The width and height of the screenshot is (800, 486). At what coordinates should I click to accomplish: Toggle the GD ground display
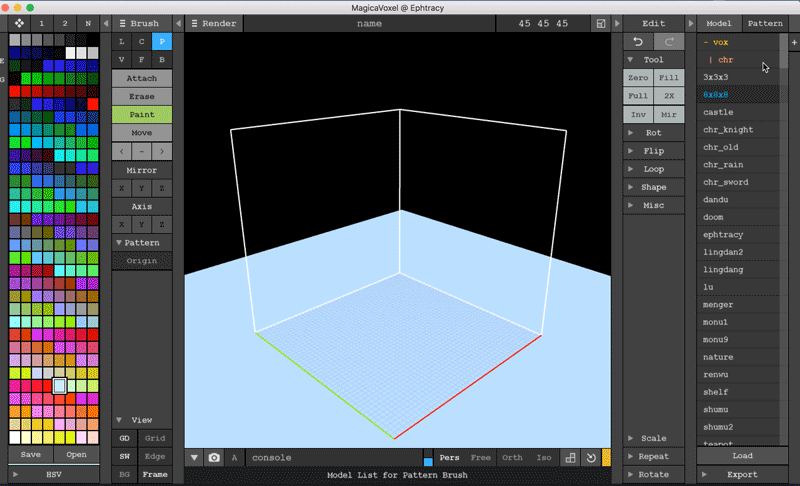124,438
